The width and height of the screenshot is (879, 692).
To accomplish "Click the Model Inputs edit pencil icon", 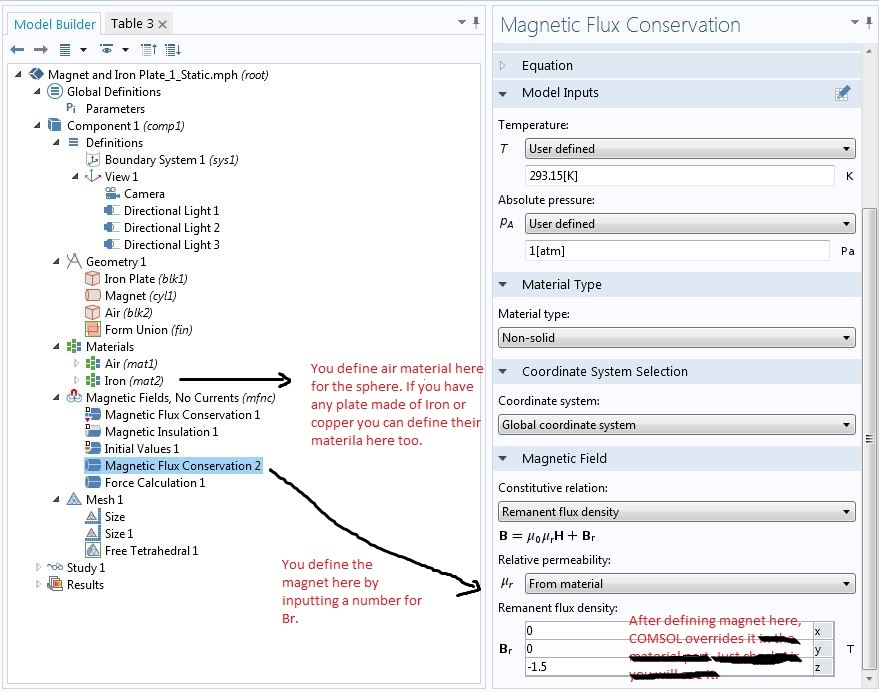I will [x=842, y=93].
